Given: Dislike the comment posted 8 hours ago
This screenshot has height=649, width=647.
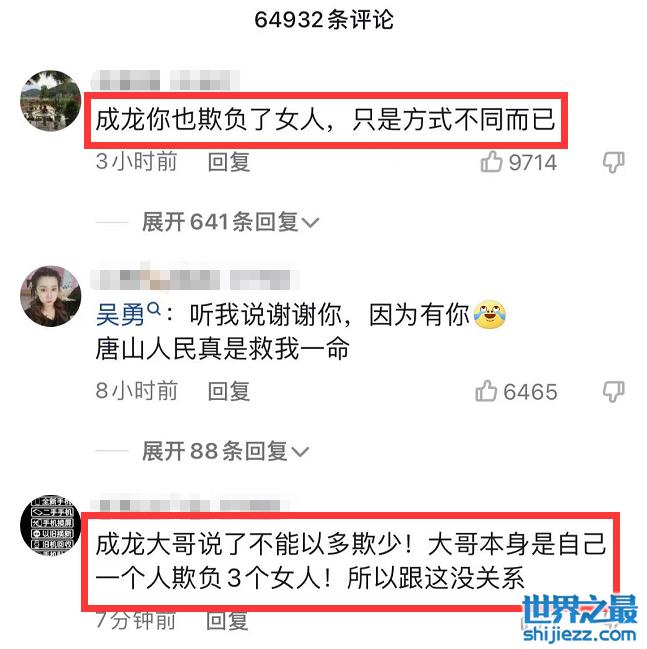Looking at the screenshot, I should [613, 392].
